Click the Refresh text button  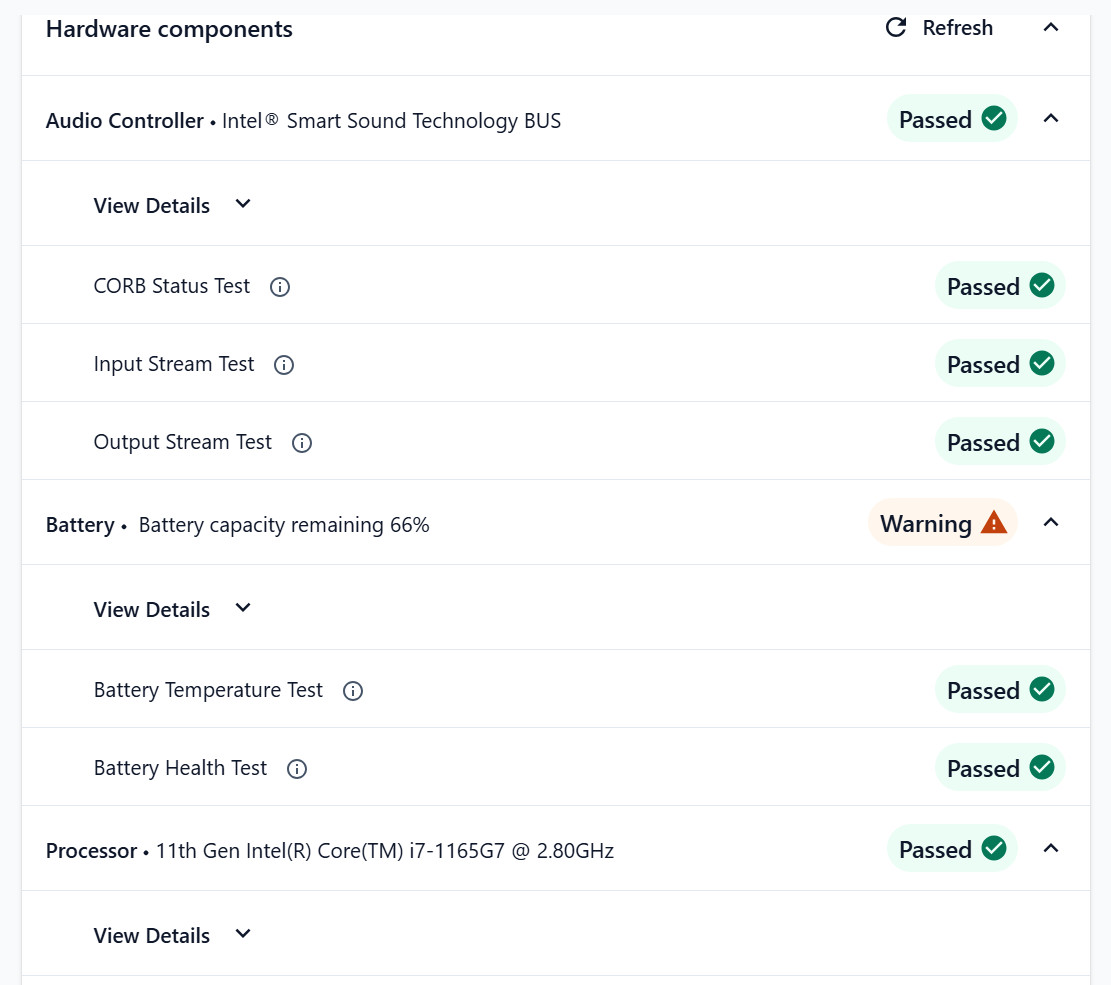pos(957,28)
